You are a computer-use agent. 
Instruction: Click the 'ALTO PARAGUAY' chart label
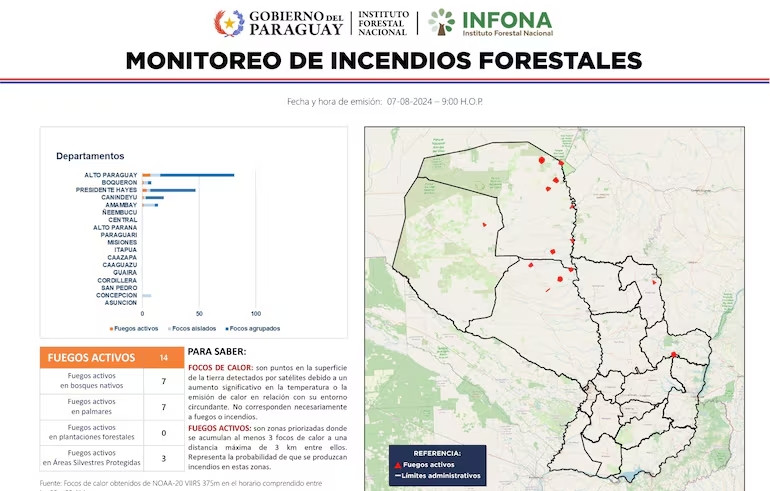coord(110,175)
